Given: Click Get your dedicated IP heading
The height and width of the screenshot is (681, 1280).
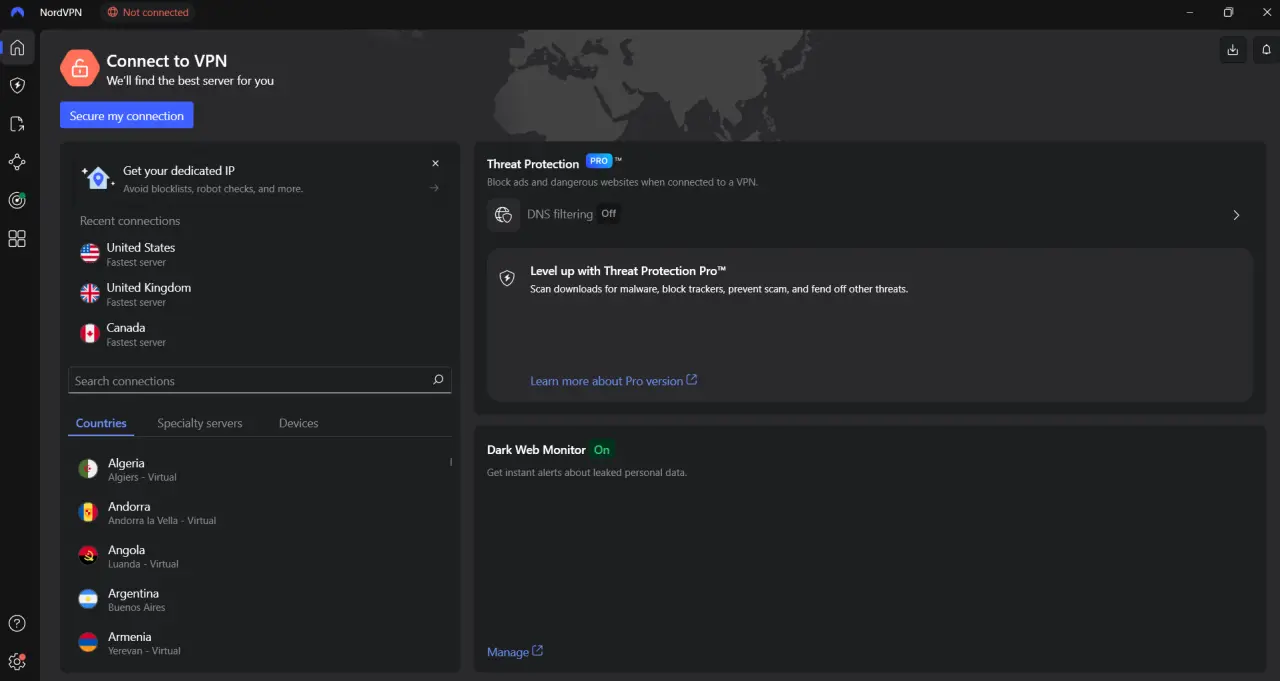Looking at the screenshot, I should tap(179, 171).
